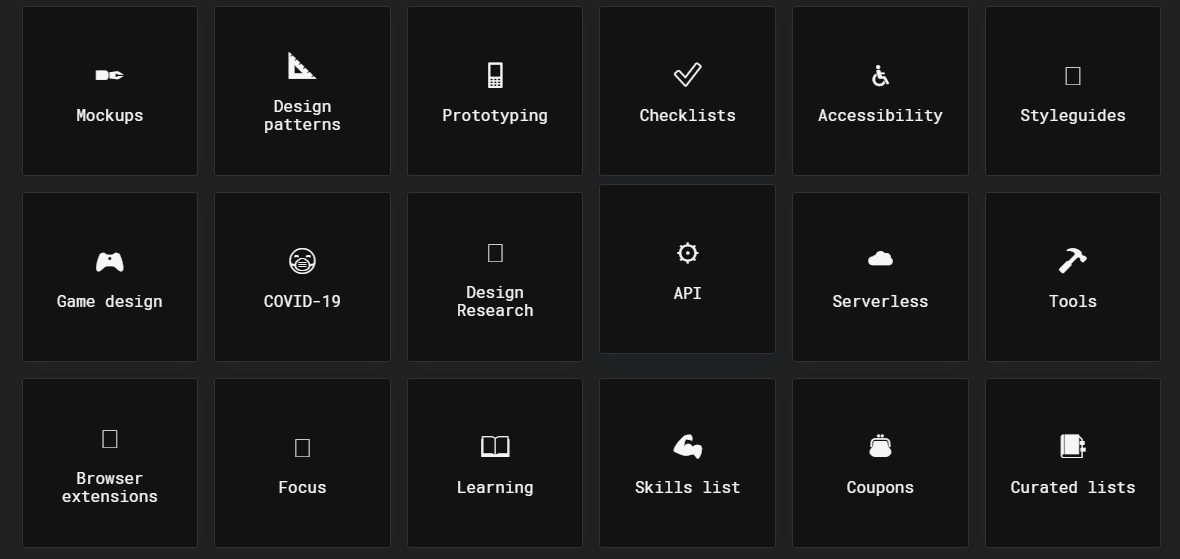Viewport: 1180px width, 559px height.
Task: Select the Skills list label
Action: [687, 488]
